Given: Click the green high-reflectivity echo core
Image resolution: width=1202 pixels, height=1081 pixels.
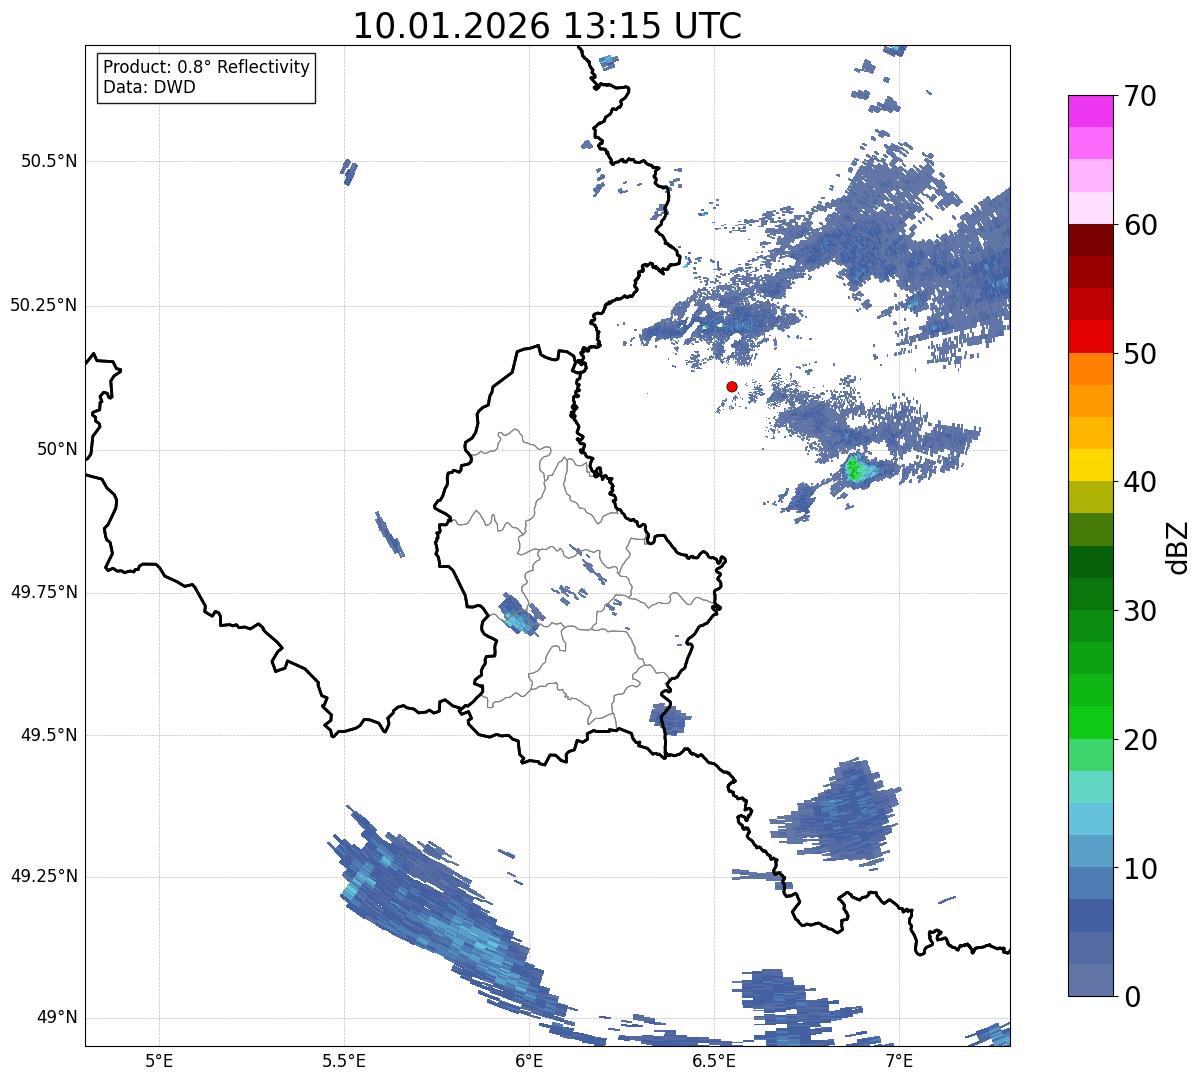Looking at the screenshot, I should (855, 468).
